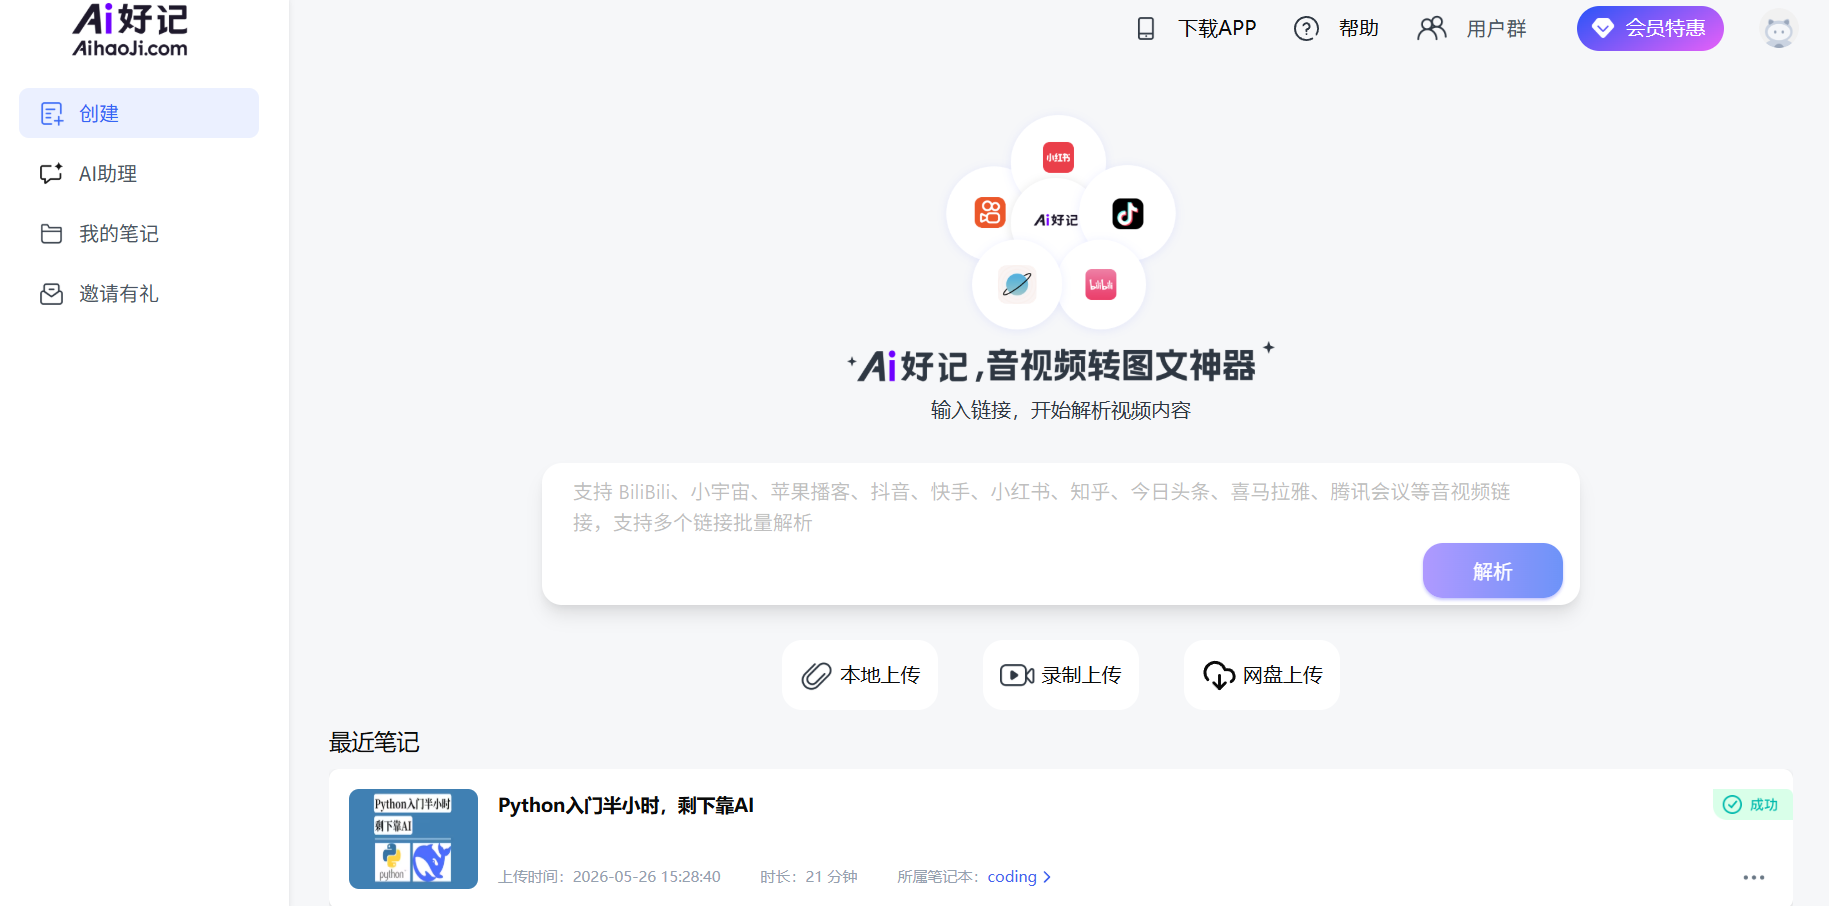This screenshot has height=906, width=1829.
Task: Click the 小宇宙 planet platform icon
Action: tap(1017, 284)
